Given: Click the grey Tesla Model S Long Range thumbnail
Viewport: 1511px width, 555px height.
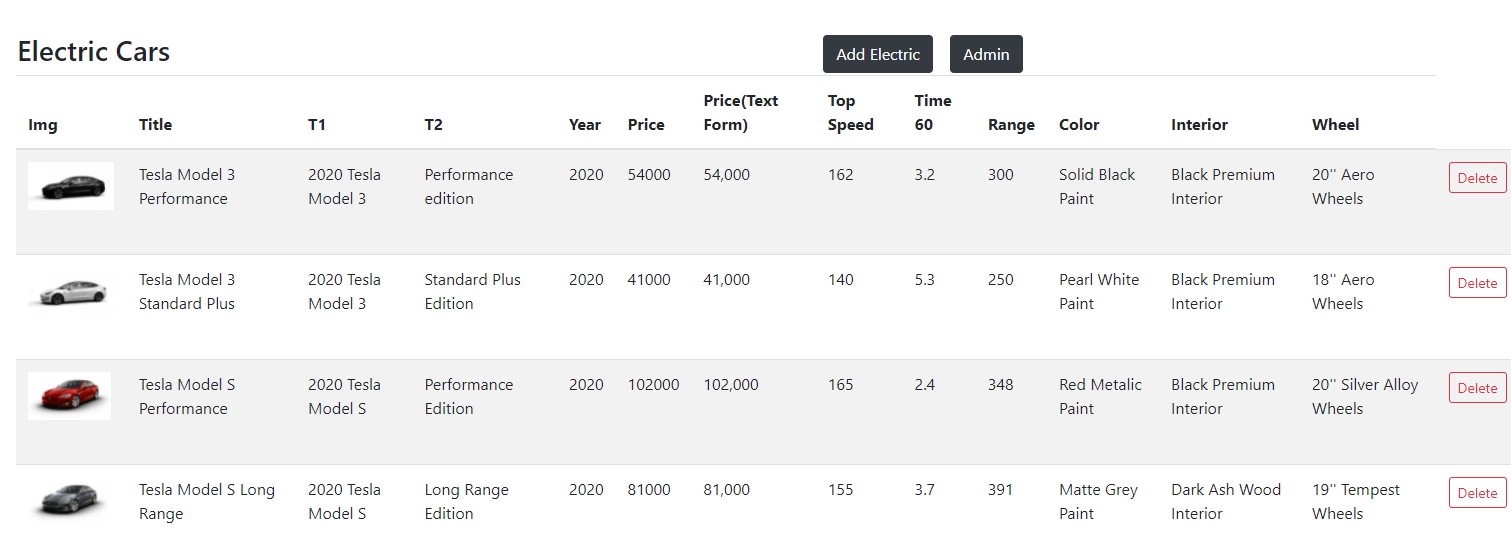Looking at the screenshot, I should [x=70, y=501].
